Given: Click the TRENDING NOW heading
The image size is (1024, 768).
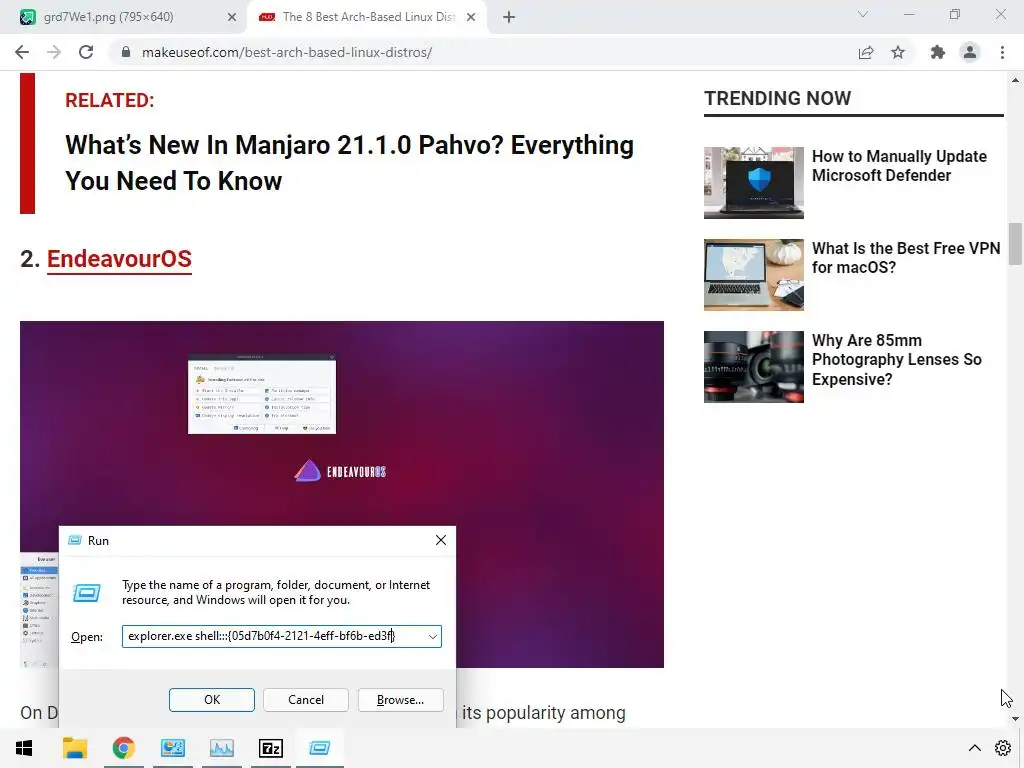Looking at the screenshot, I should [777, 98].
